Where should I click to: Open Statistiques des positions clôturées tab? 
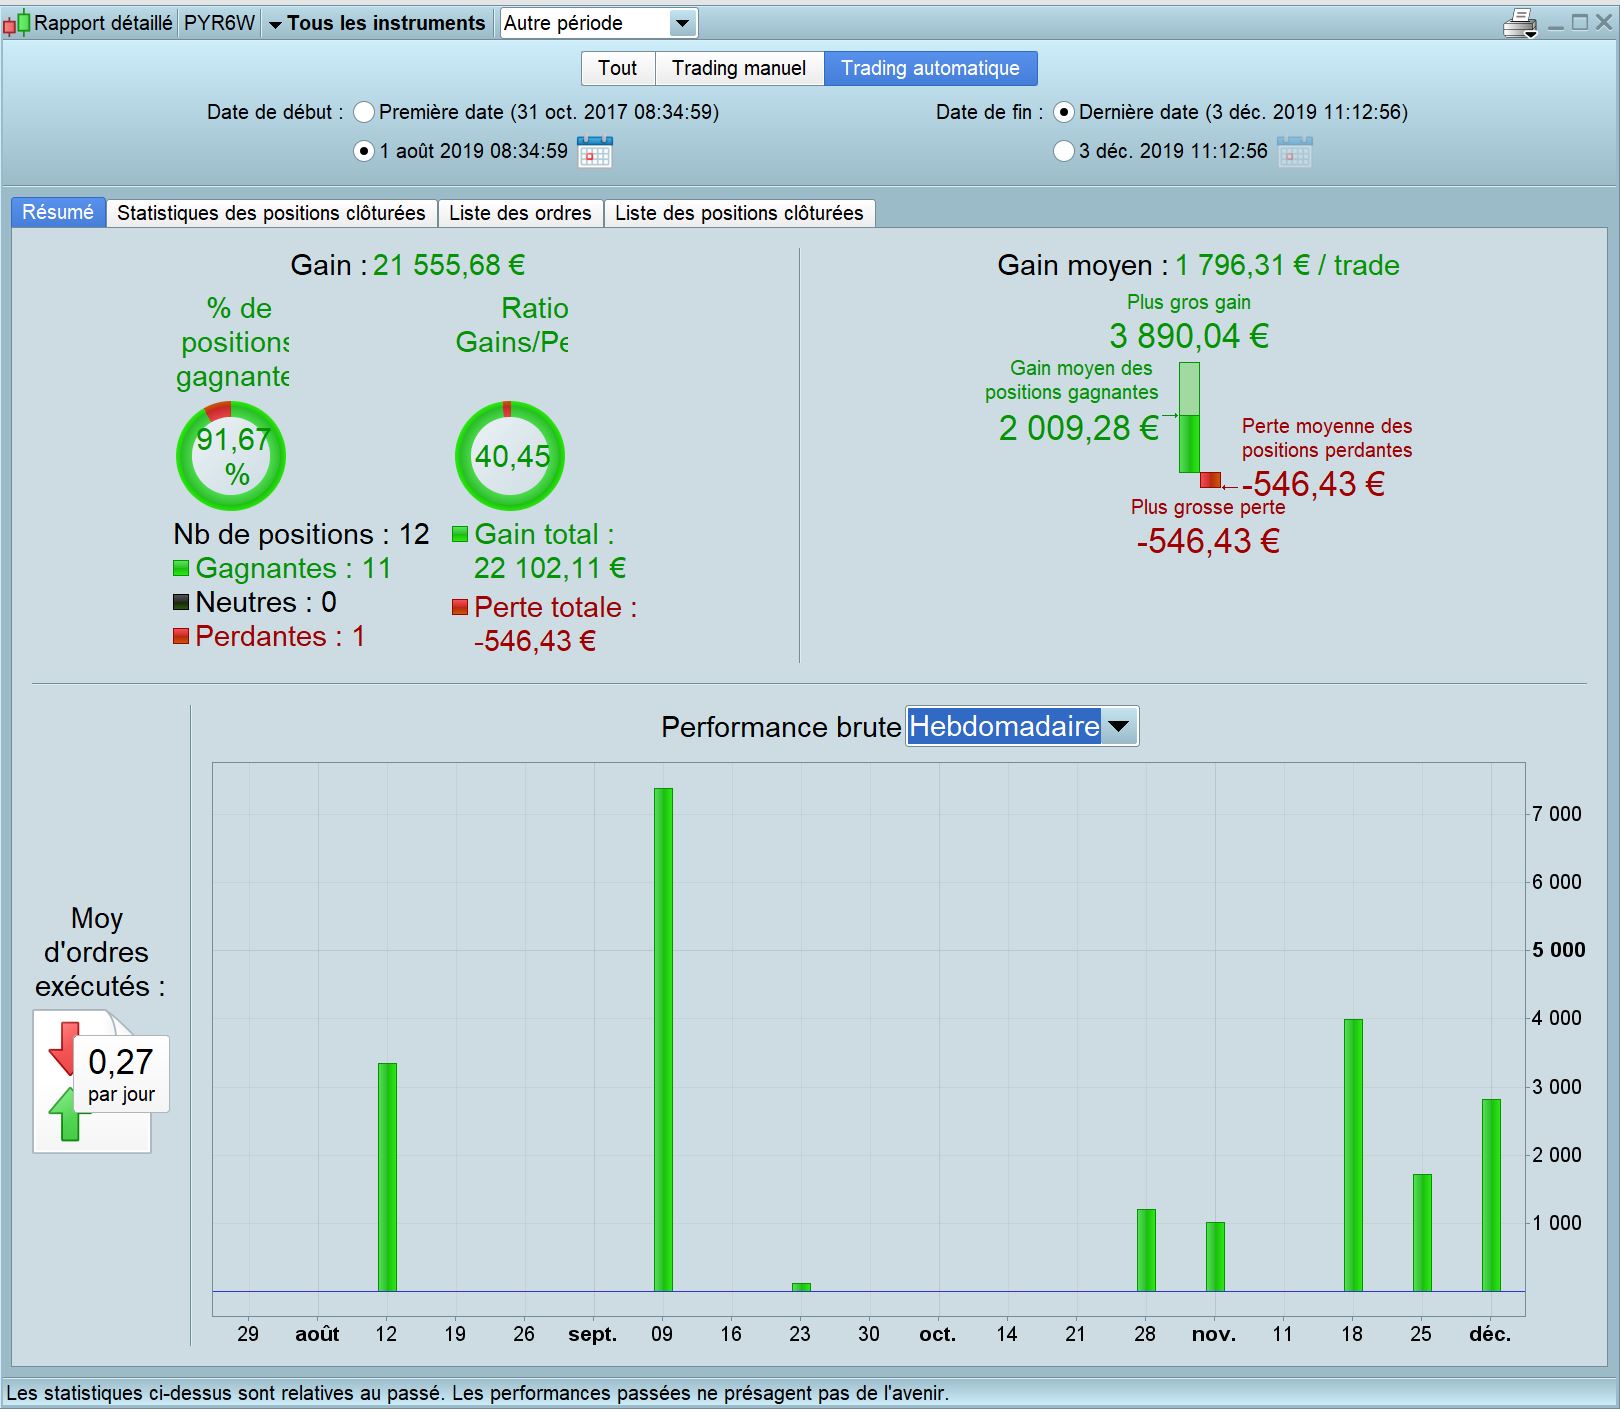click(x=271, y=213)
